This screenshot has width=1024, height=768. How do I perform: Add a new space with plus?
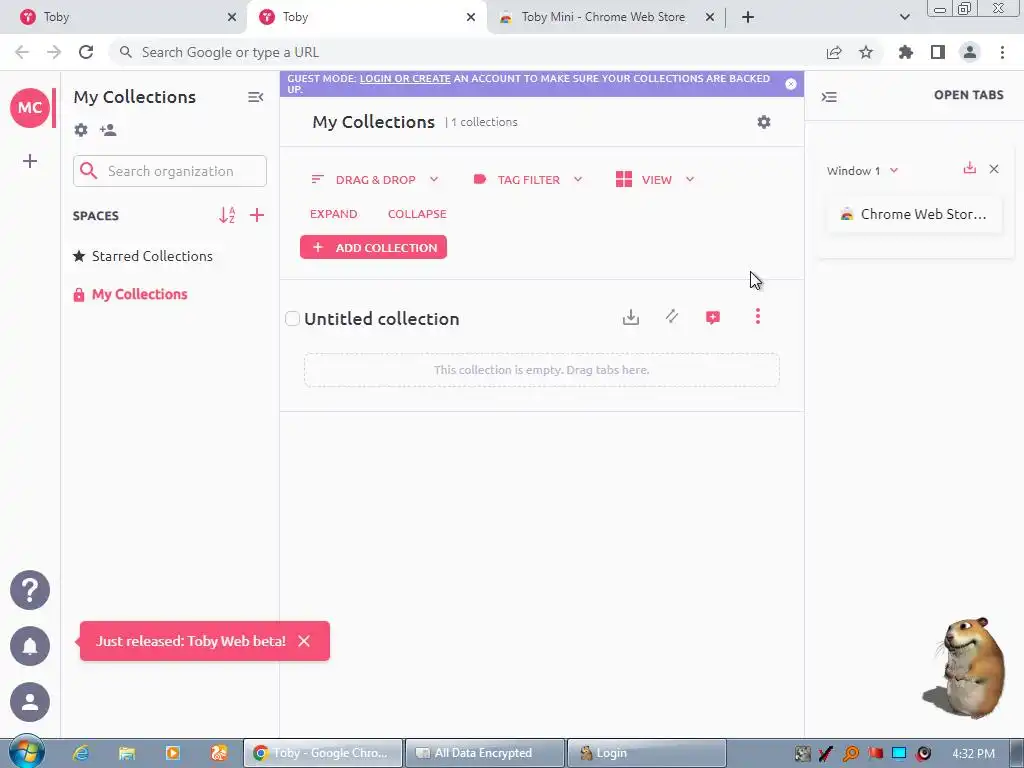pyautogui.click(x=257, y=215)
